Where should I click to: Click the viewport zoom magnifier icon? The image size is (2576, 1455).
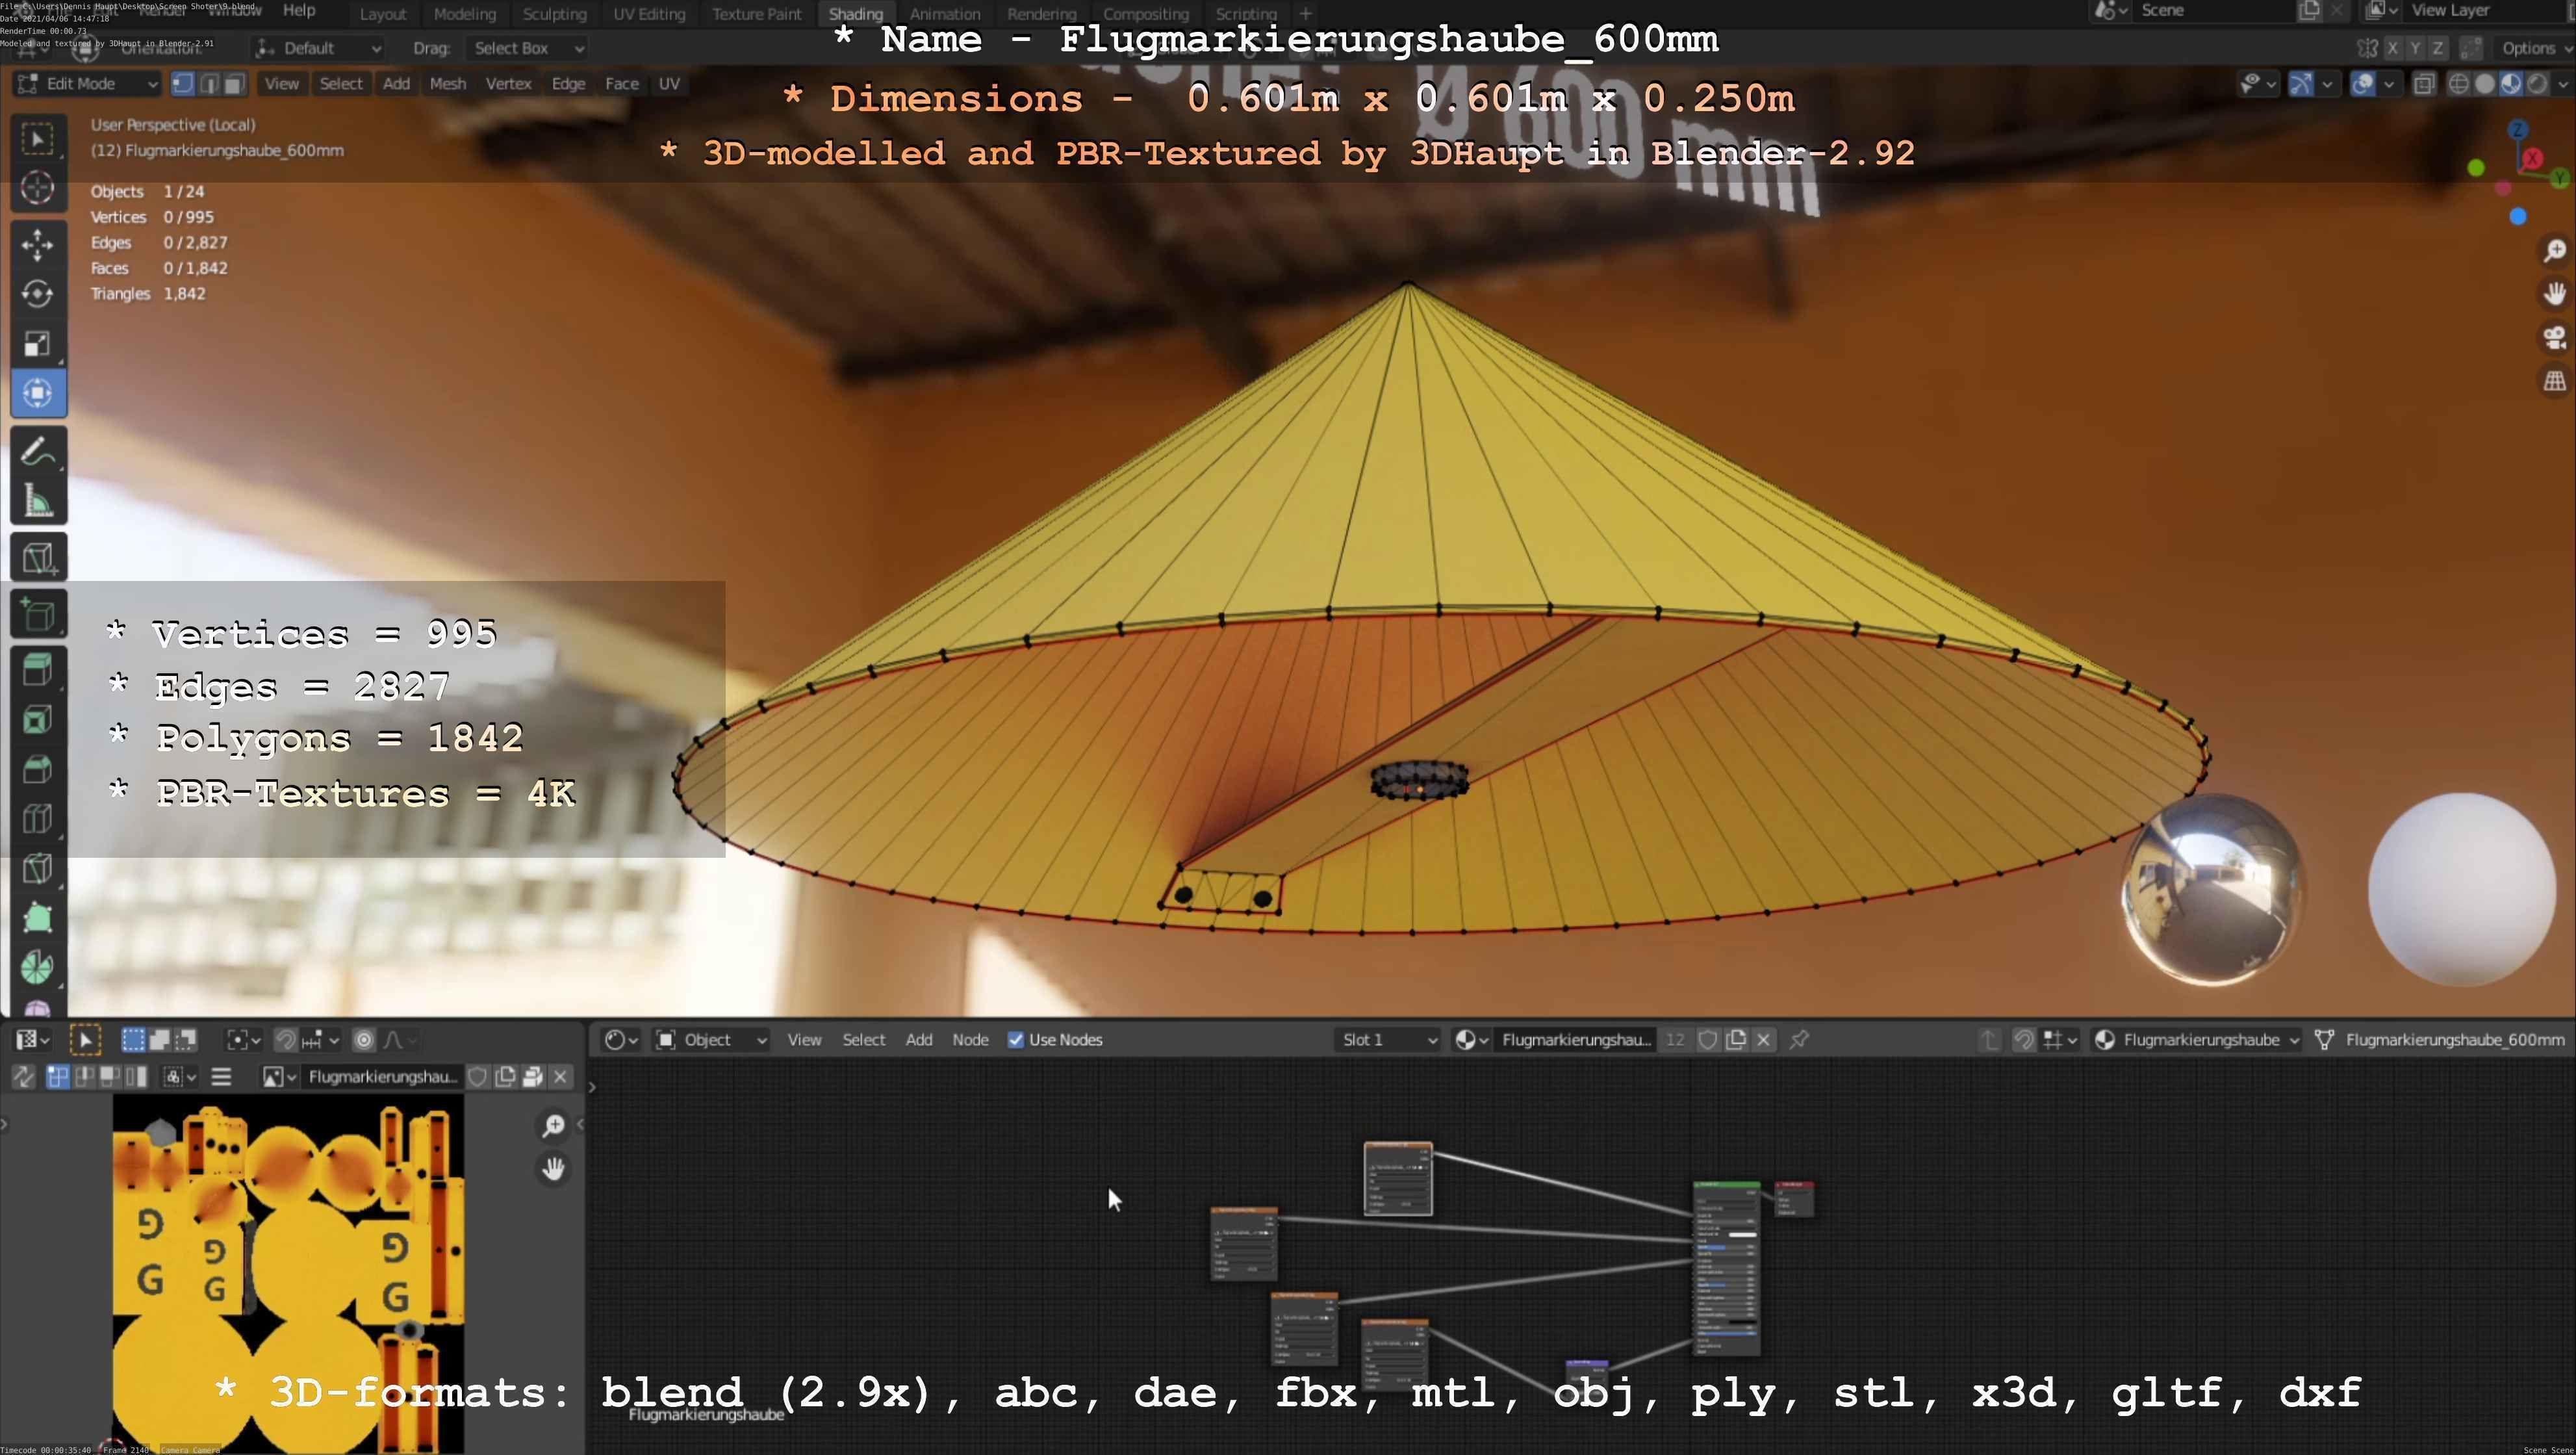click(x=2555, y=250)
